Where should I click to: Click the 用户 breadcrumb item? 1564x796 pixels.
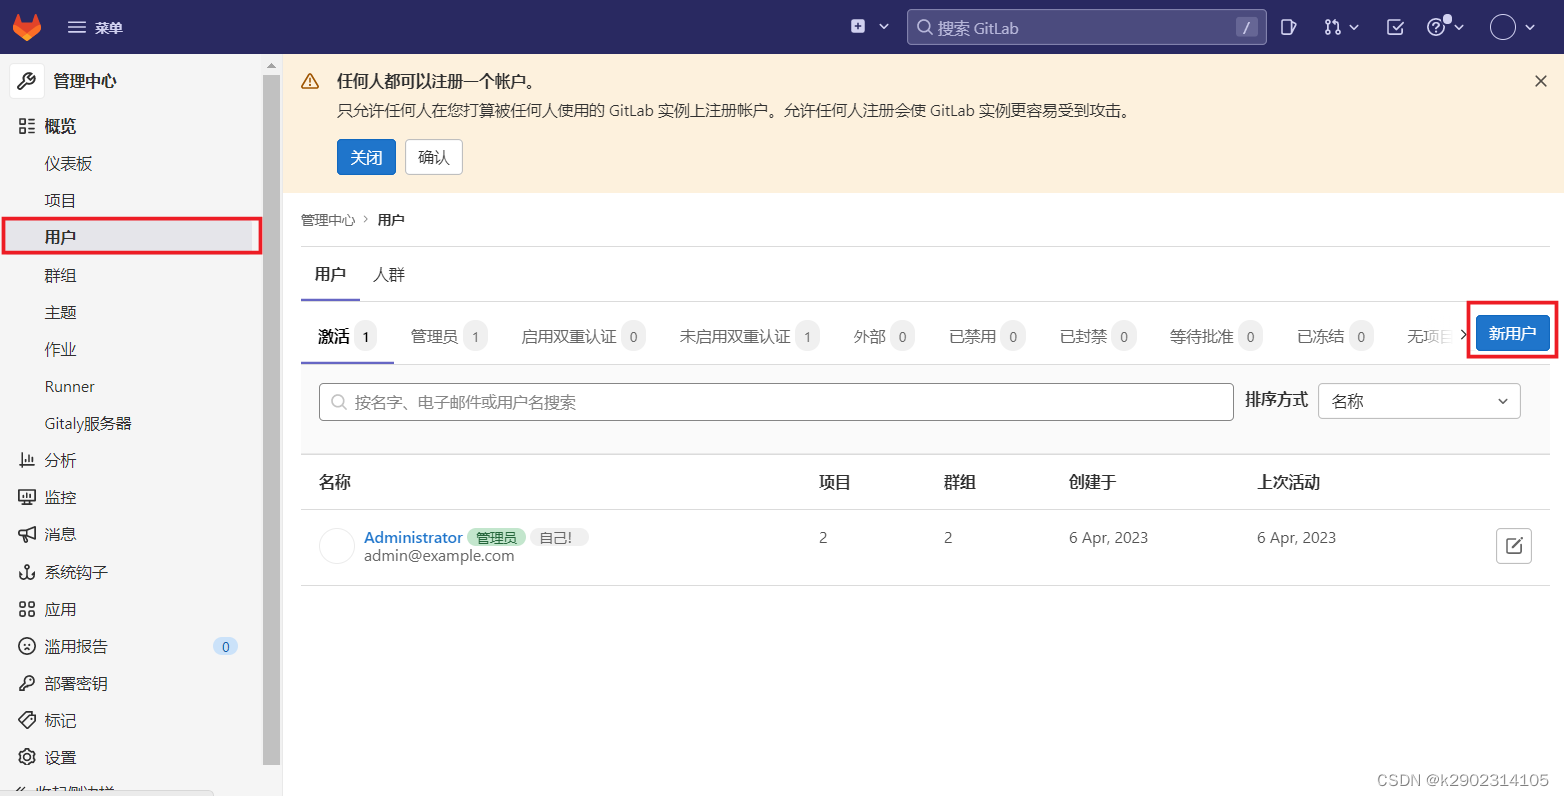391,220
